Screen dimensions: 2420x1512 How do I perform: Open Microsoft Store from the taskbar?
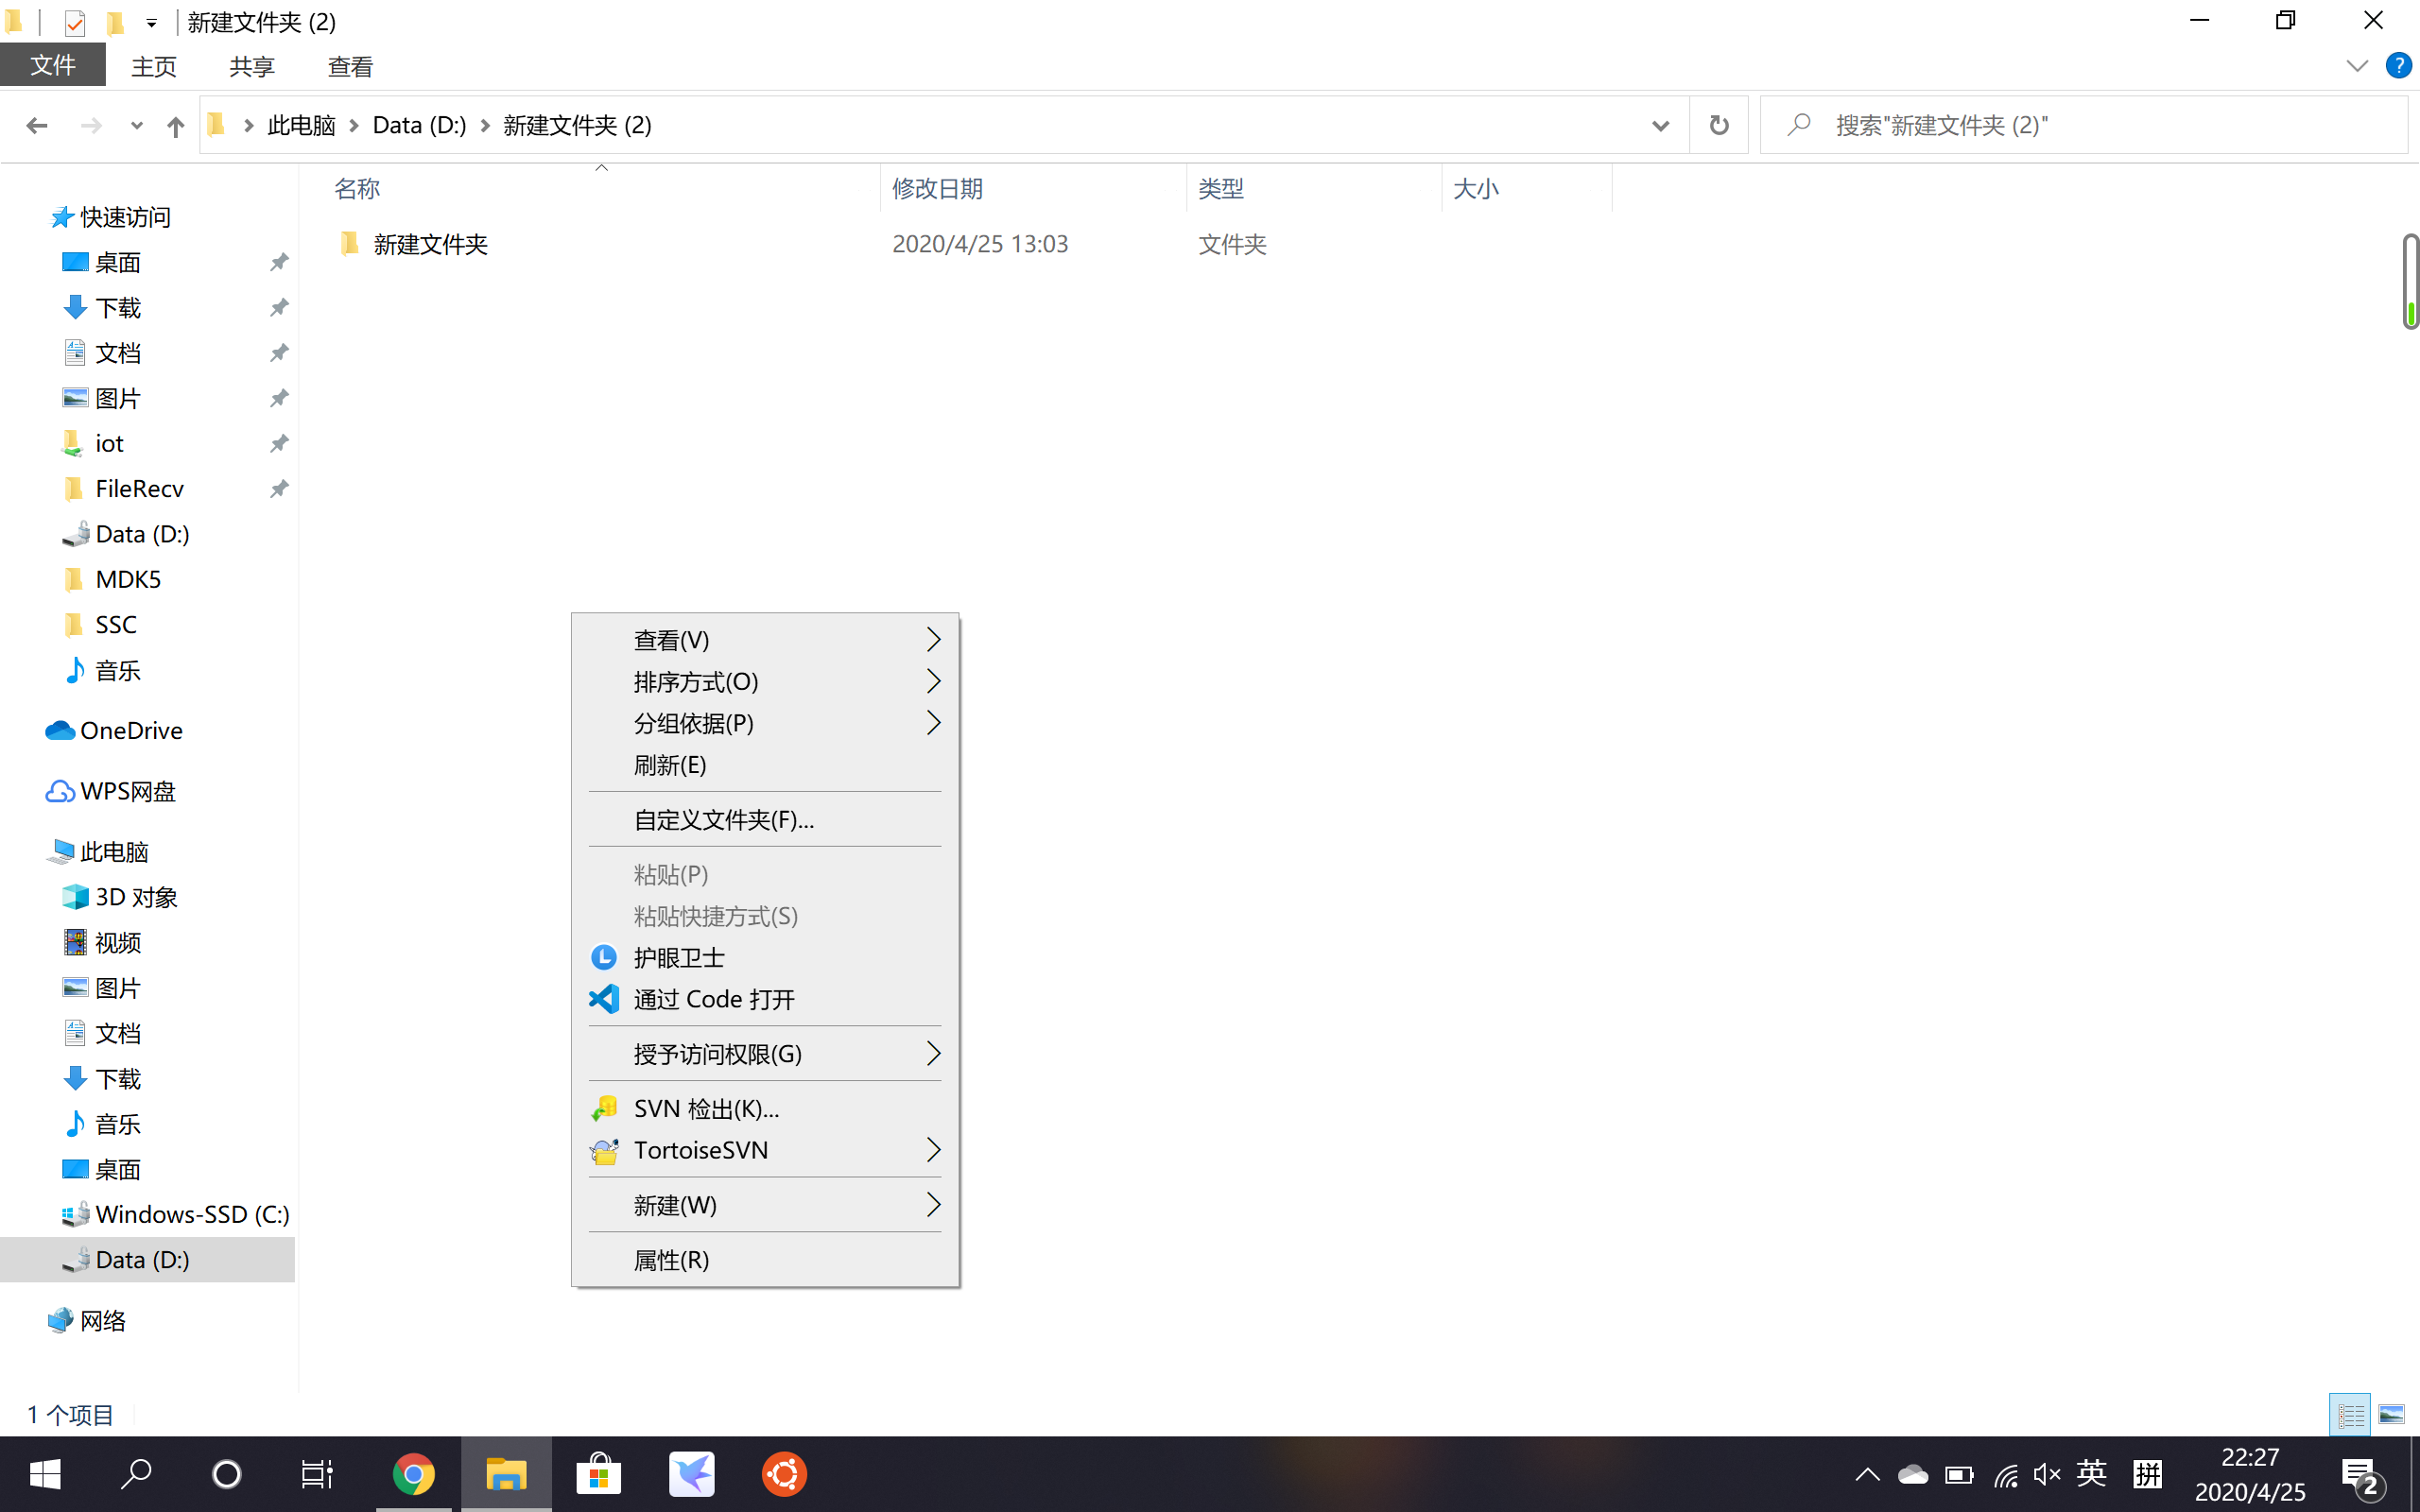[x=598, y=1473]
